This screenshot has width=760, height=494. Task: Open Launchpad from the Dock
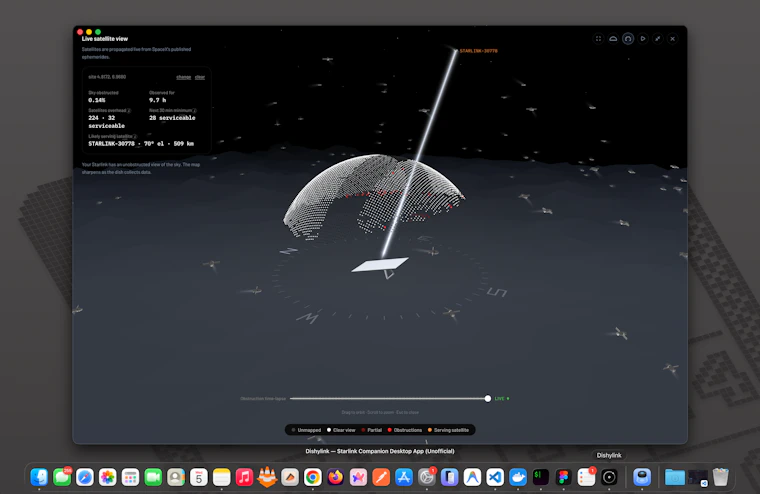[130, 478]
